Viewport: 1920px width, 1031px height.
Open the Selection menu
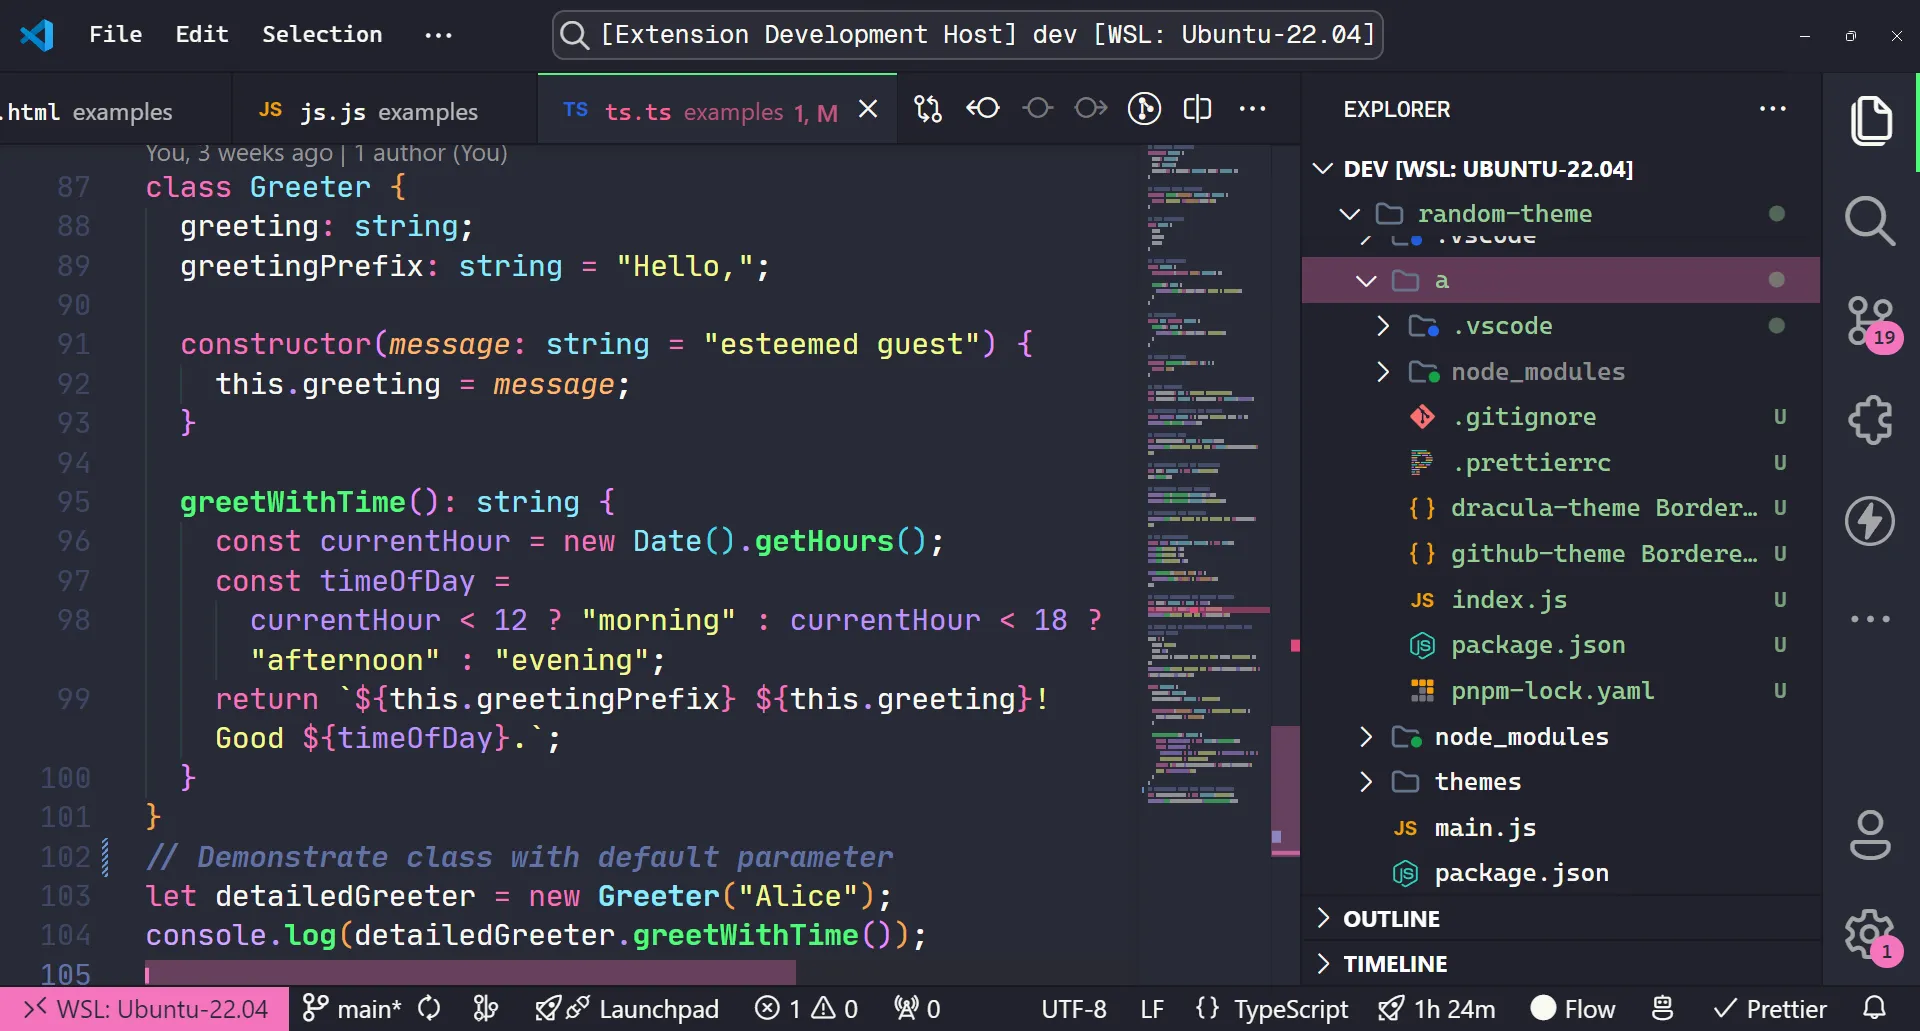pos(322,35)
